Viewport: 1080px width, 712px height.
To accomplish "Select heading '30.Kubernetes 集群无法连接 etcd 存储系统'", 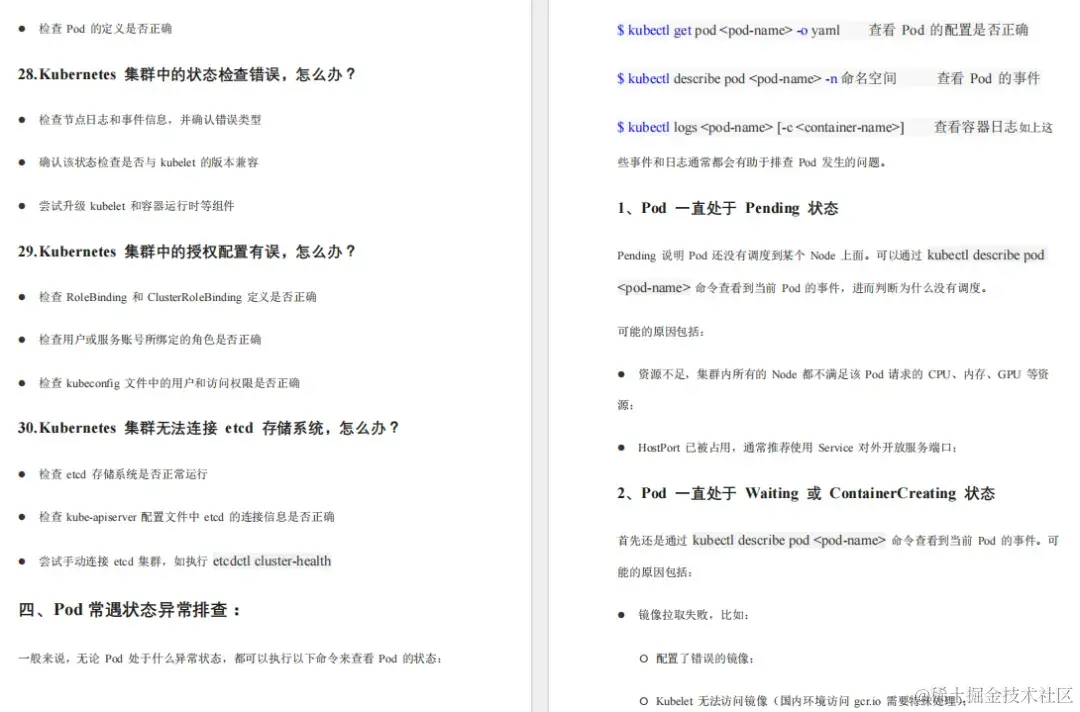I will pos(211,428).
